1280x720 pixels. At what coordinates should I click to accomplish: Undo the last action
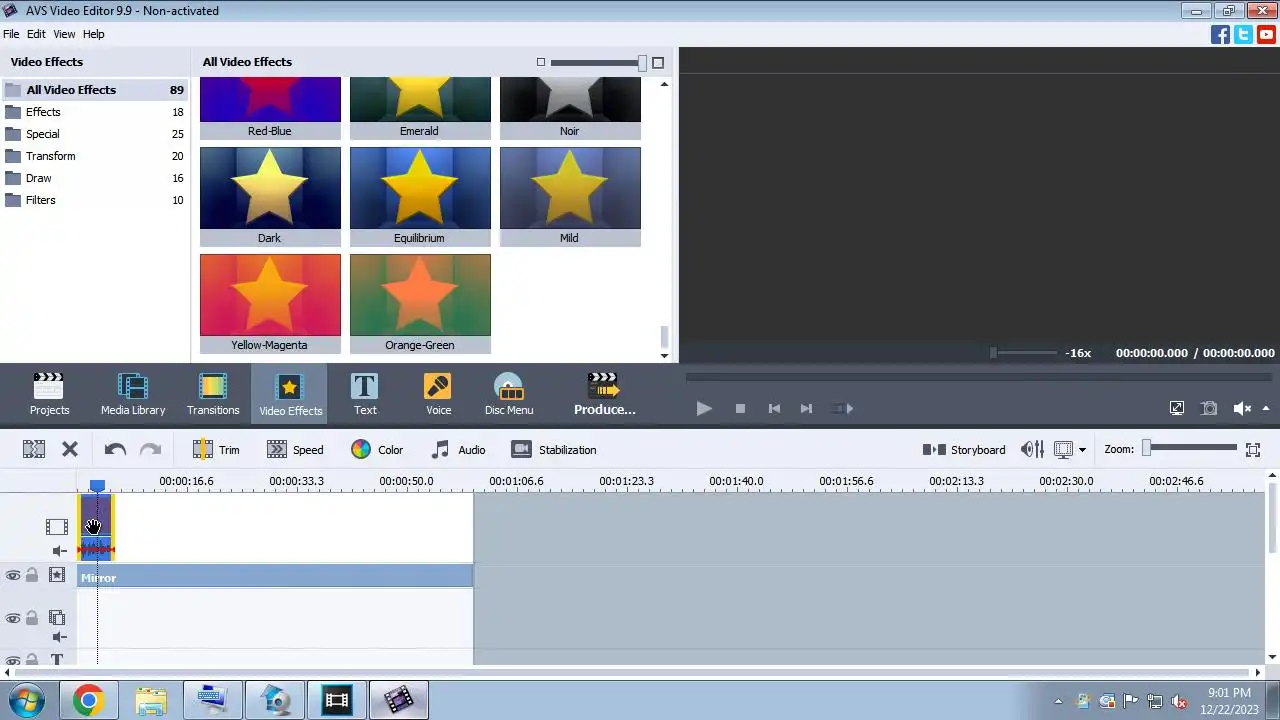tap(115, 450)
